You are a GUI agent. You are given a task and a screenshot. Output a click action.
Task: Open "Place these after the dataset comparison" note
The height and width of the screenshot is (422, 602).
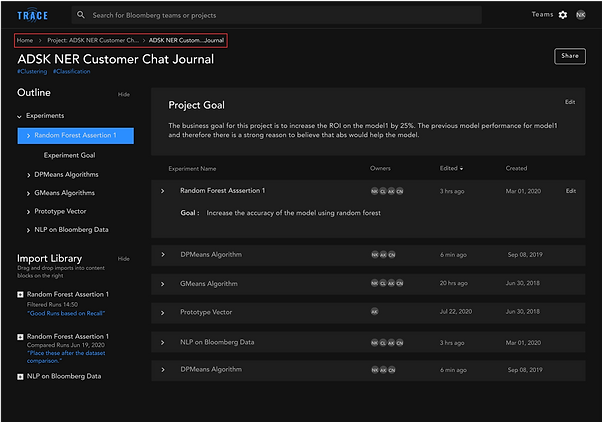point(66,357)
